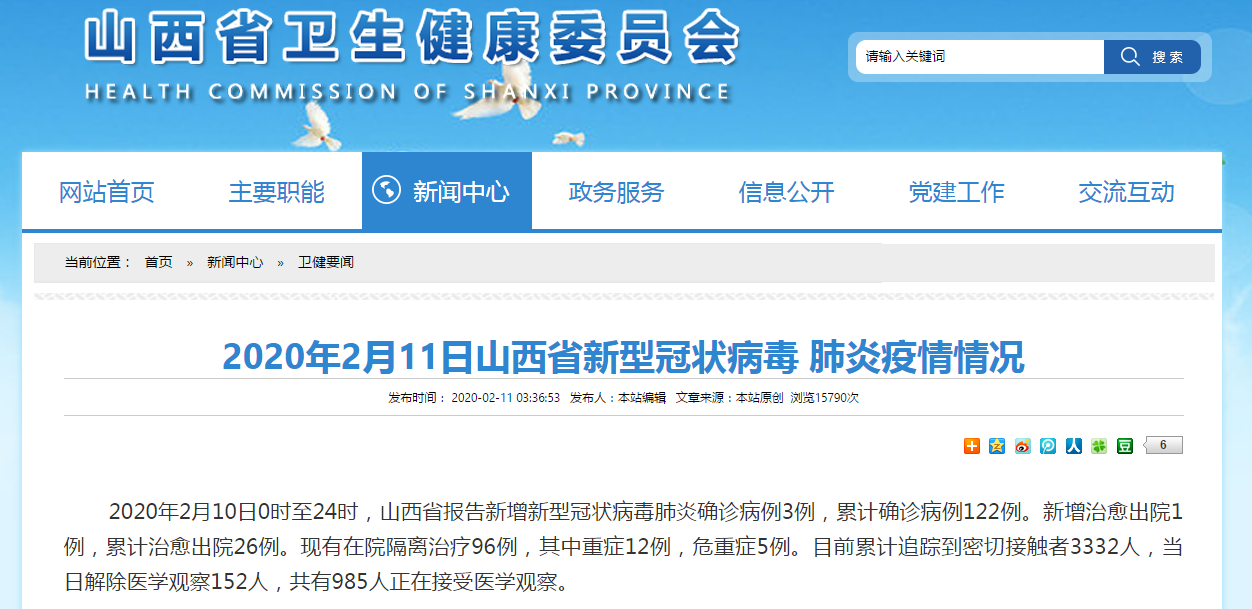Open 新闻中心 navigation tab
The height and width of the screenshot is (609, 1252).
coord(447,192)
